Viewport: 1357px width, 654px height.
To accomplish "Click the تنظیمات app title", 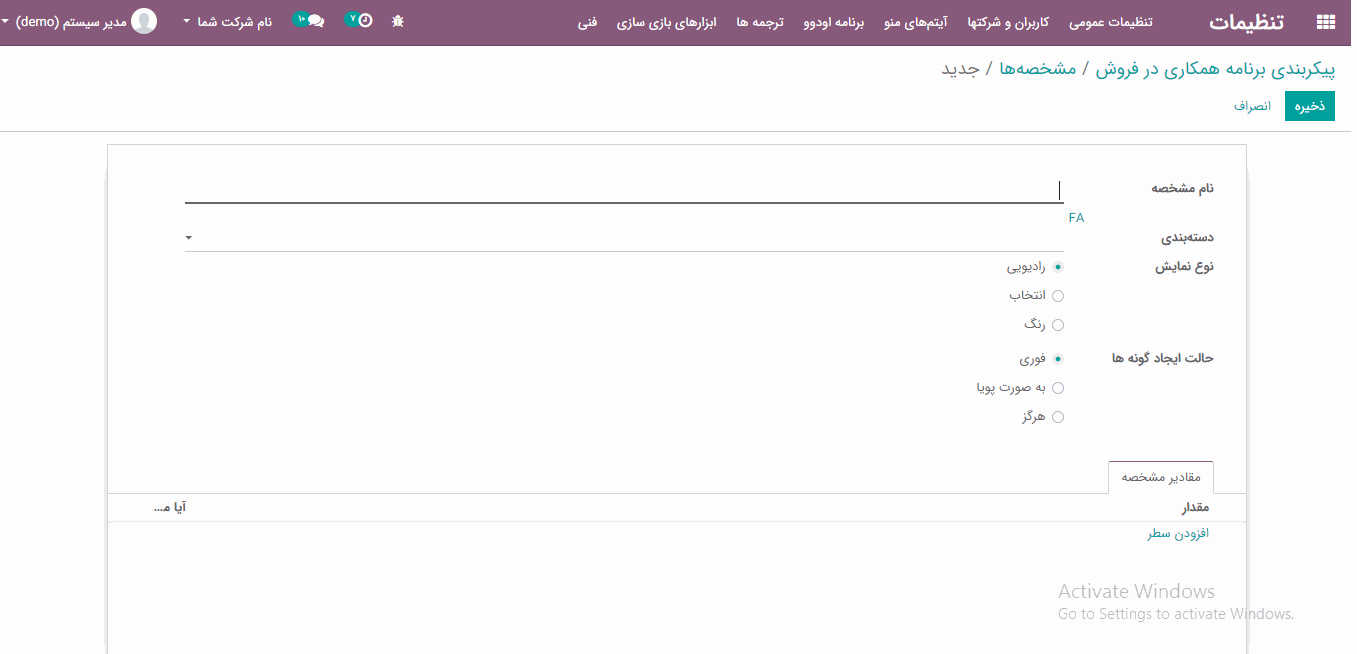I will click(x=1247, y=22).
